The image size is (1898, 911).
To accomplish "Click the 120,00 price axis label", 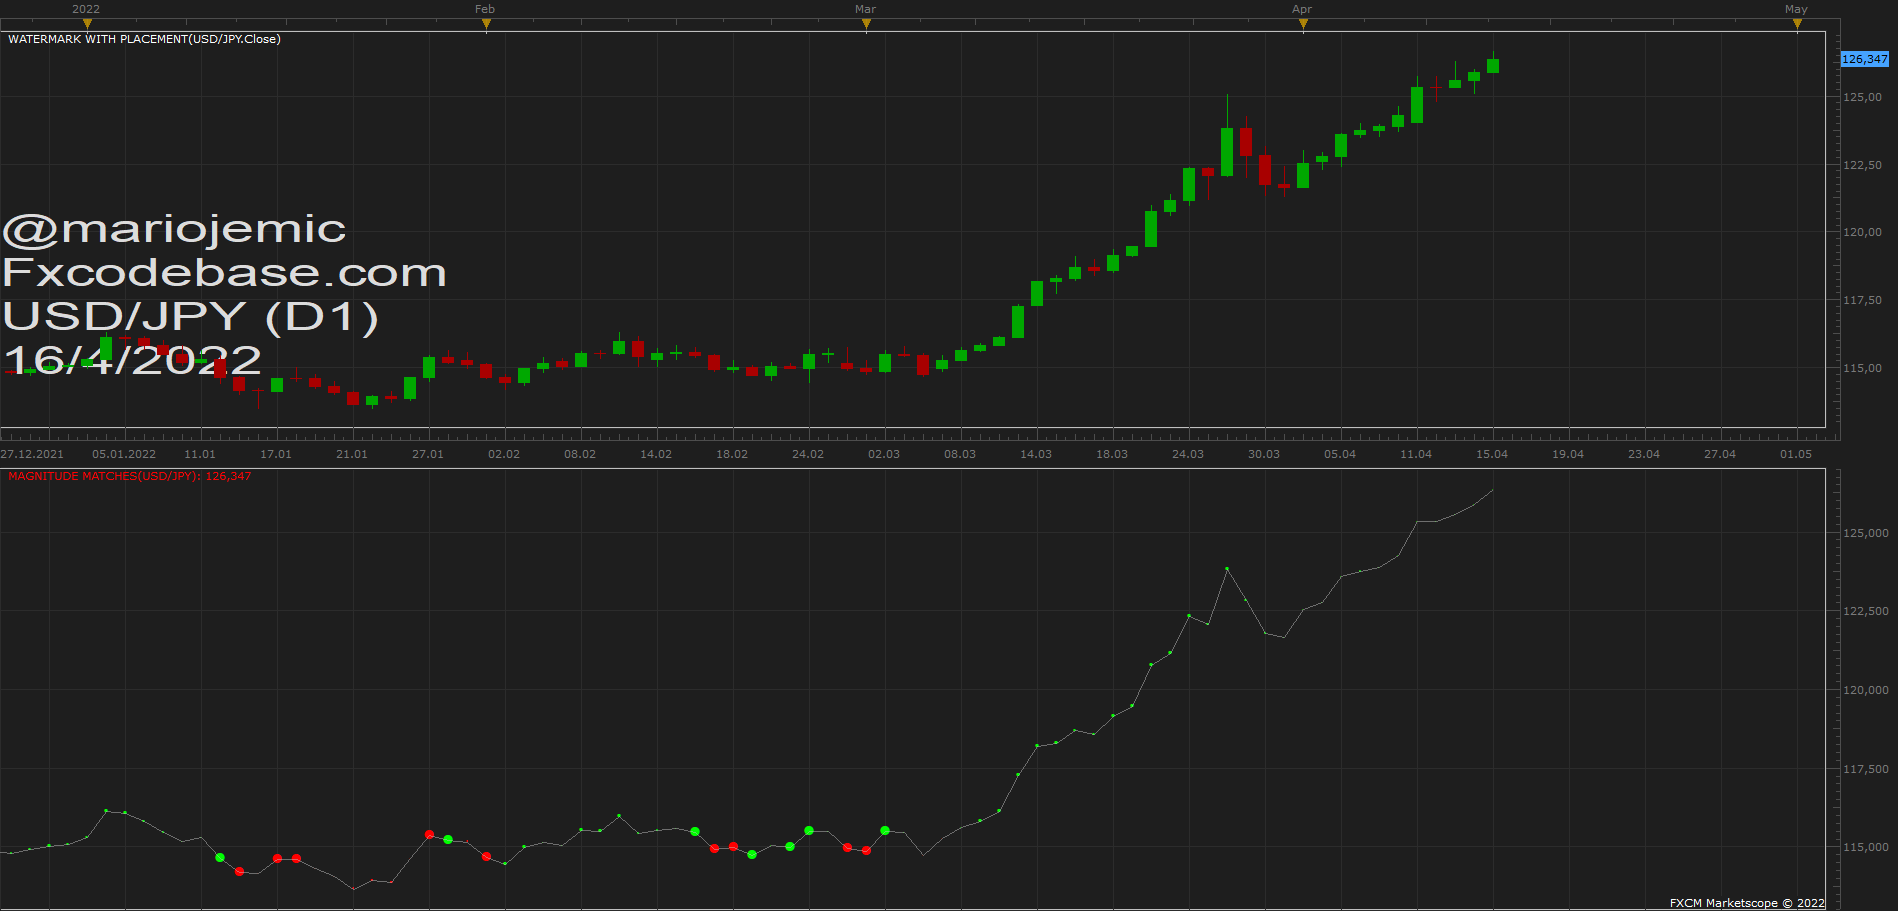I will point(1862,232).
